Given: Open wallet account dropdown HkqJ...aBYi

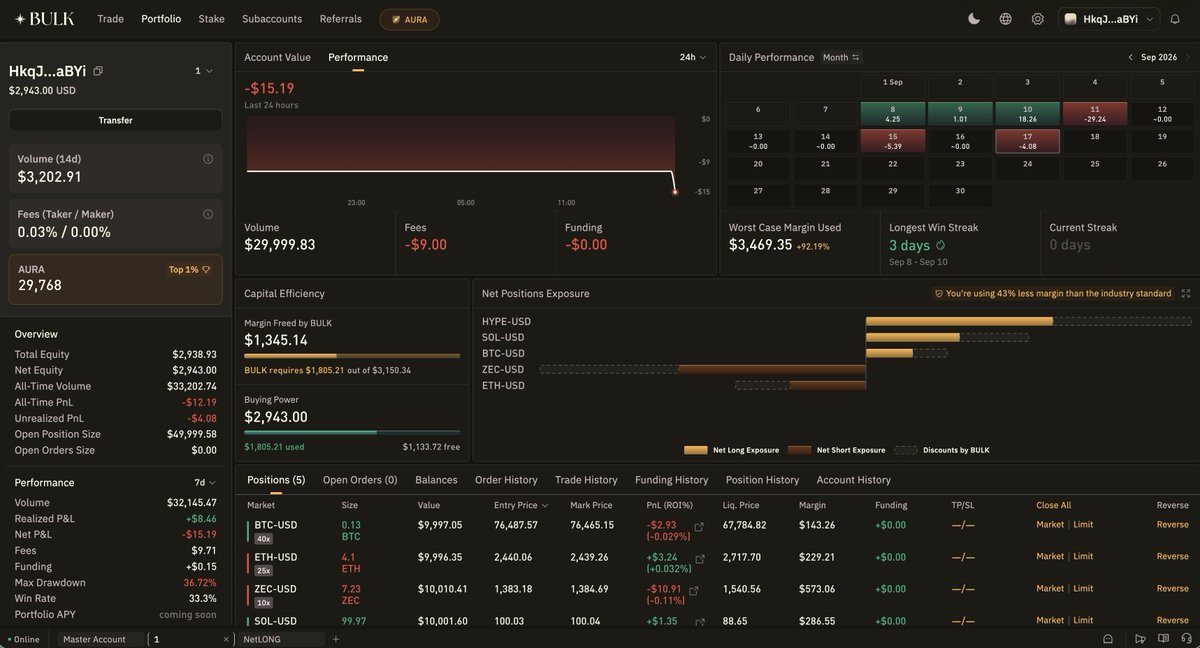Looking at the screenshot, I should (x=1109, y=19).
